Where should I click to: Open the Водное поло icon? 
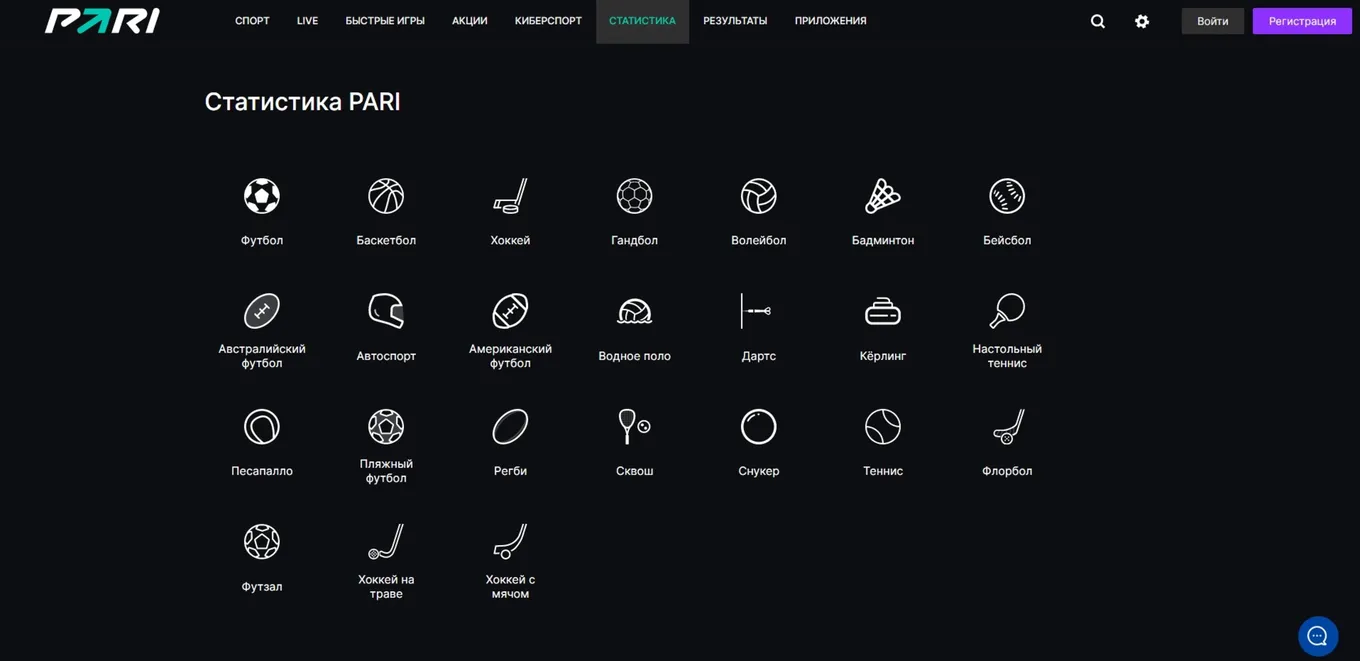pos(634,311)
